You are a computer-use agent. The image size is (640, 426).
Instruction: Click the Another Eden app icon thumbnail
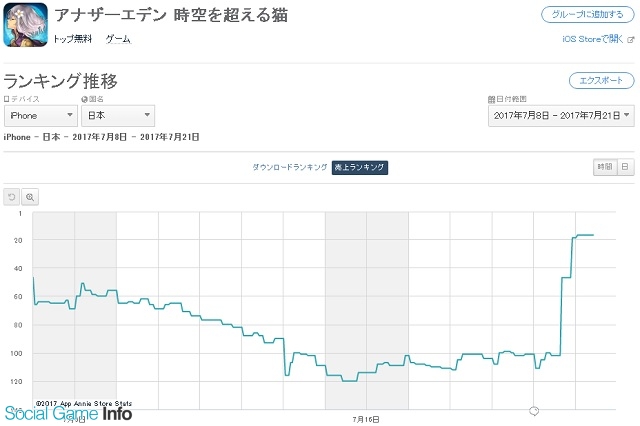(x=25, y=25)
